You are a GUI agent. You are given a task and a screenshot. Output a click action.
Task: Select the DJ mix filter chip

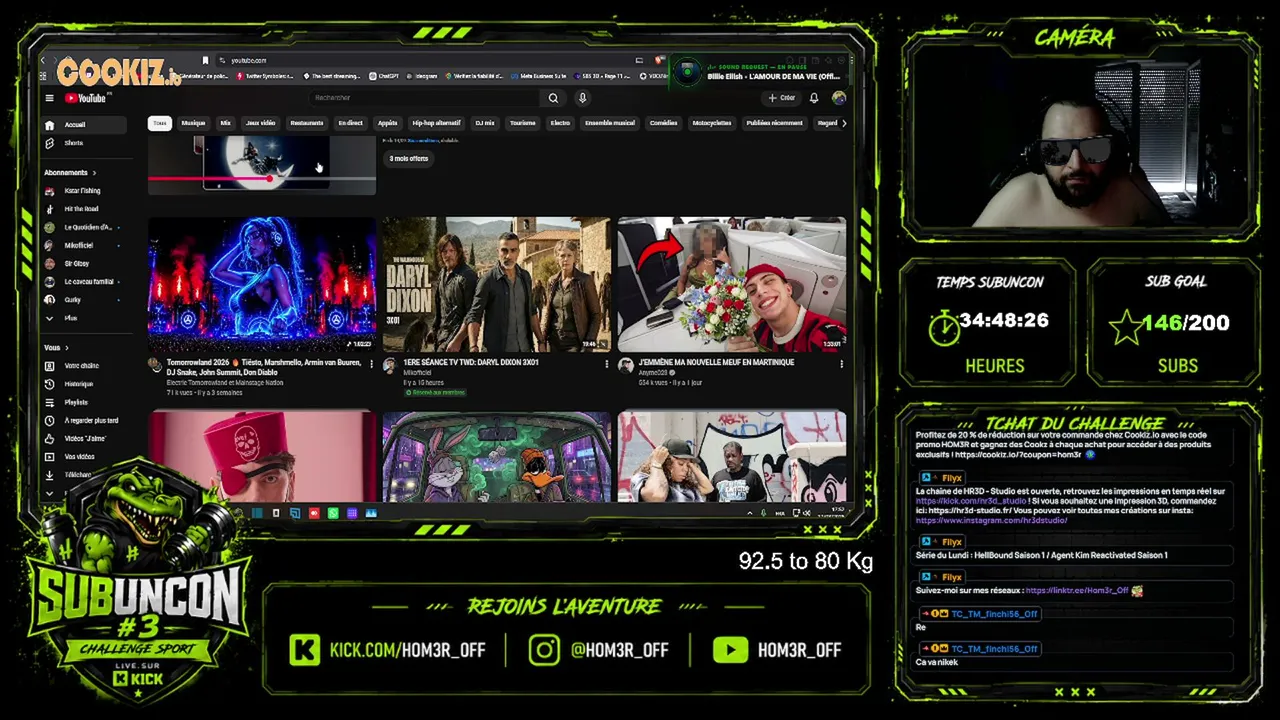(485, 123)
